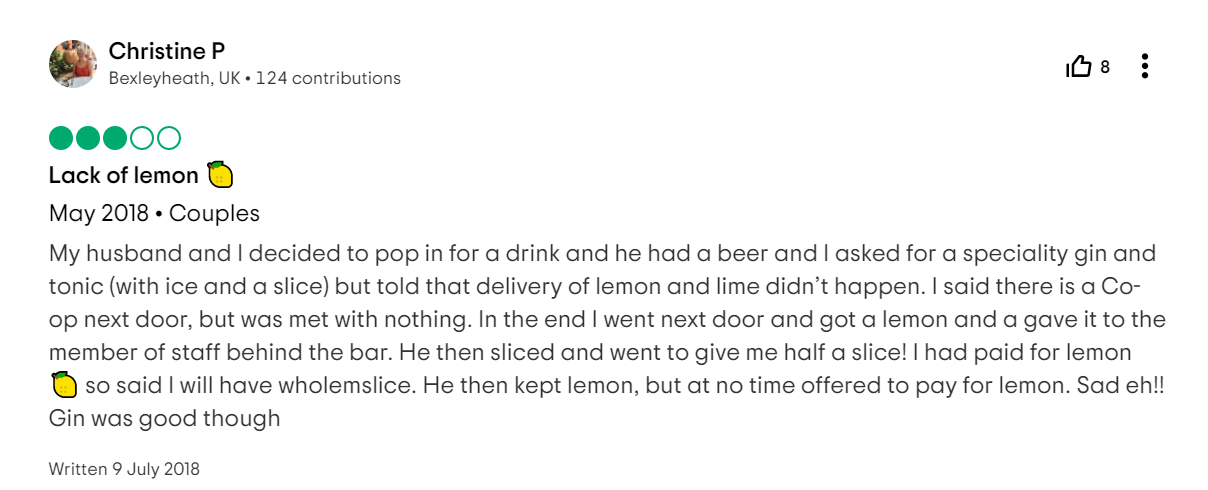Screen dimensions: 1208x490
Task: Open the "Lack of lemon" review title
Action: point(124,175)
